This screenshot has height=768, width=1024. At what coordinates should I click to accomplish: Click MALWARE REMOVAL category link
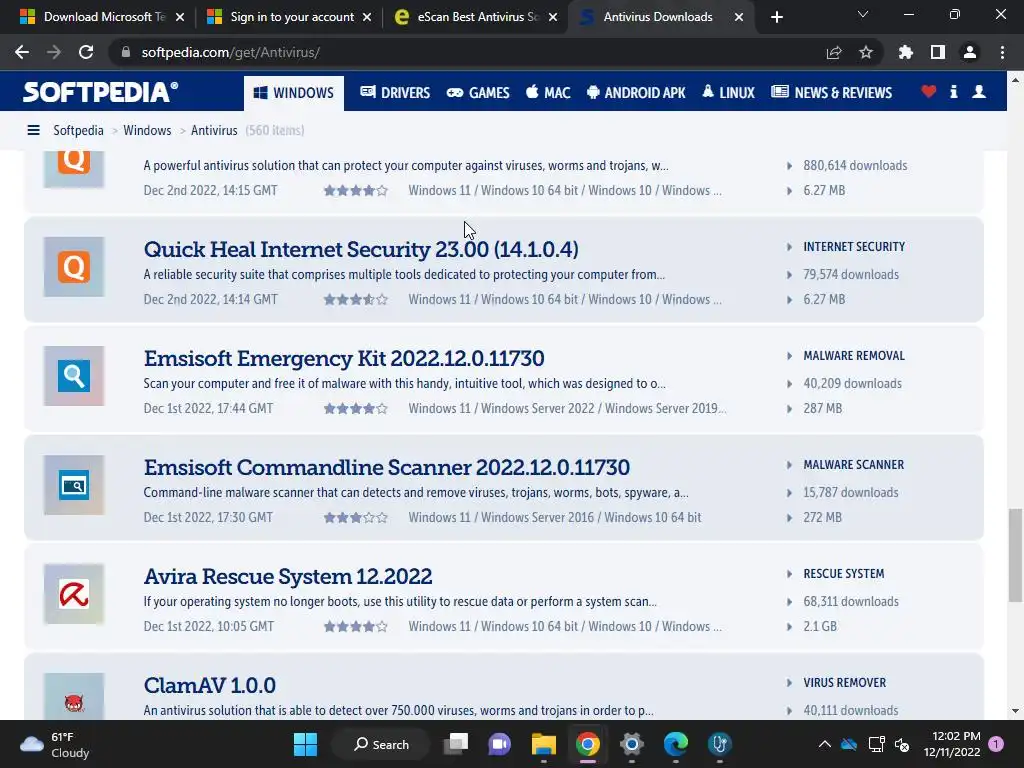[x=854, y=356]
